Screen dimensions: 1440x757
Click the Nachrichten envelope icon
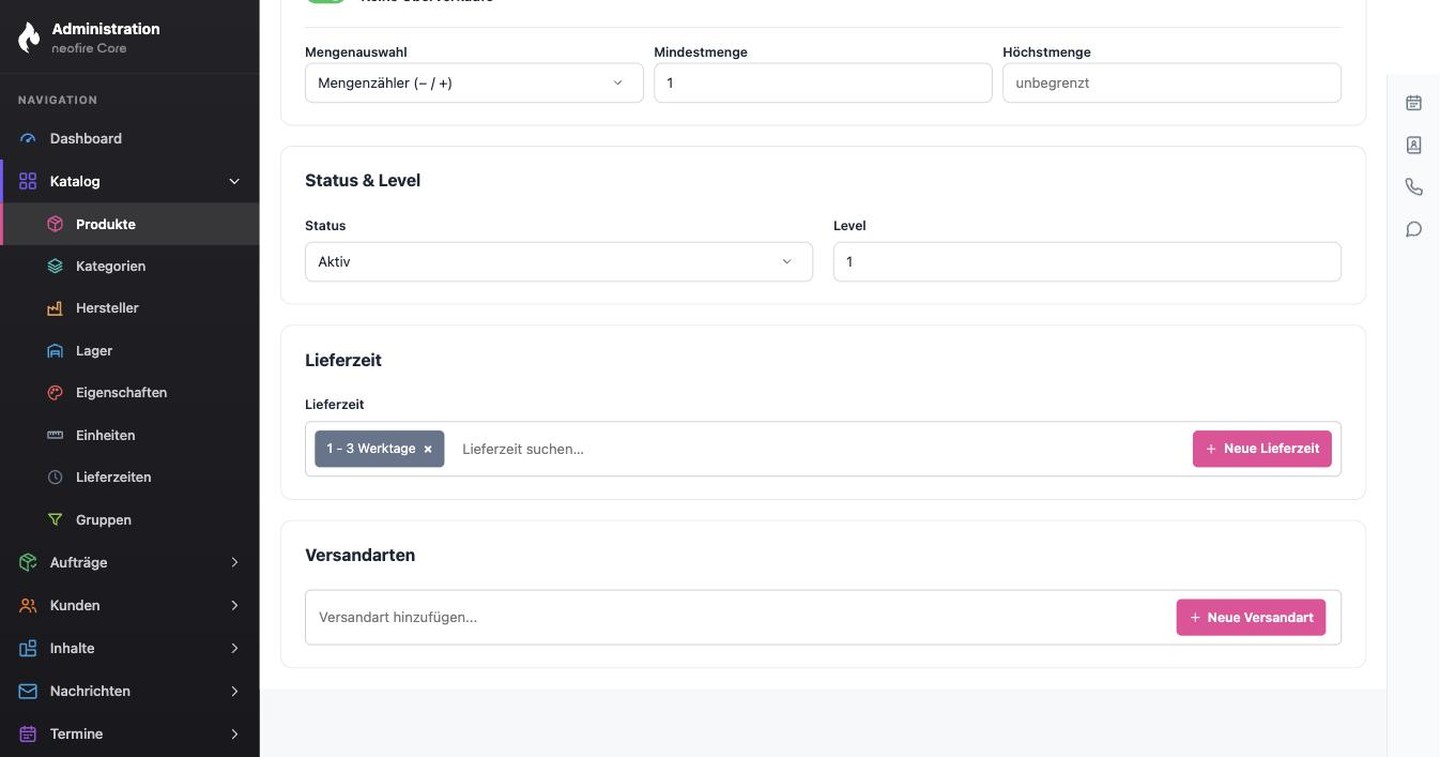(x=28, y=691)
